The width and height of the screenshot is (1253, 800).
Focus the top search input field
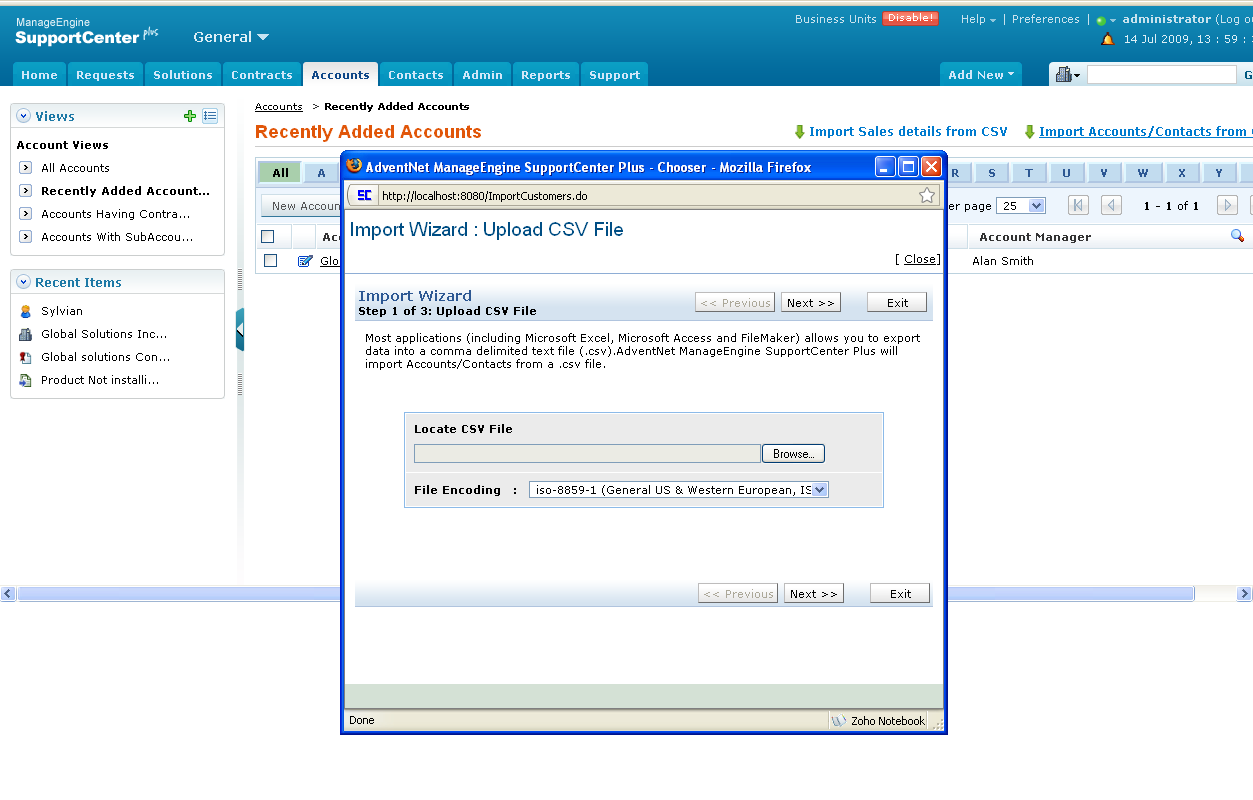(1162, 75)
